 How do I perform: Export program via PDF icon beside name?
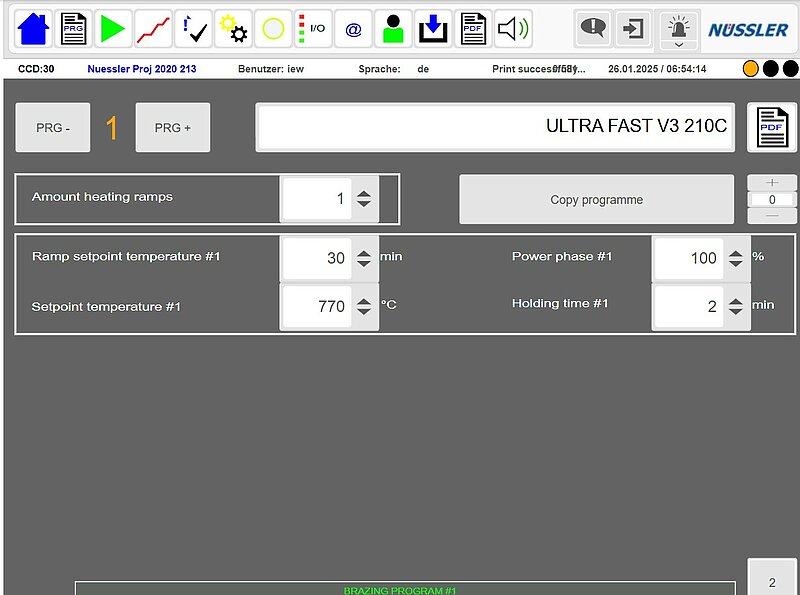[772, 128]
